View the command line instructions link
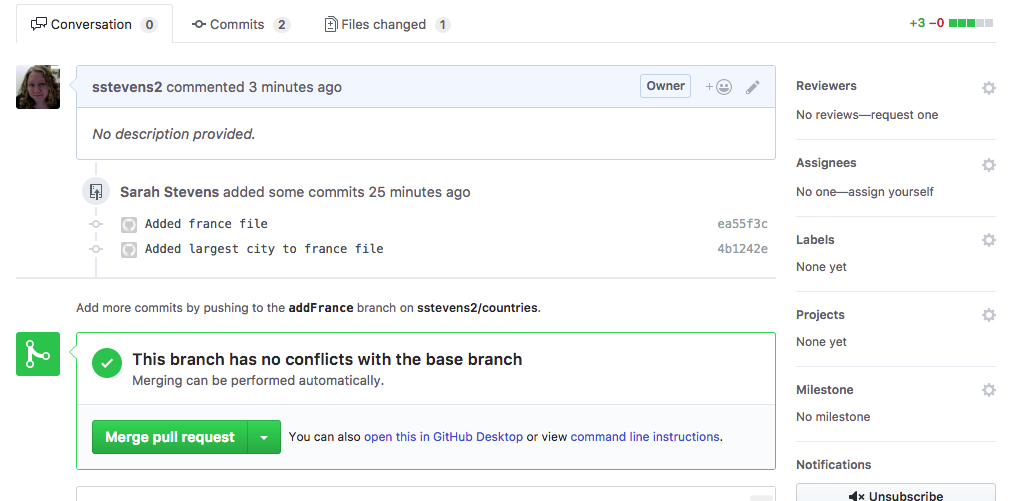This screenshot has height=501, width=1022. [x=645, y=437]
